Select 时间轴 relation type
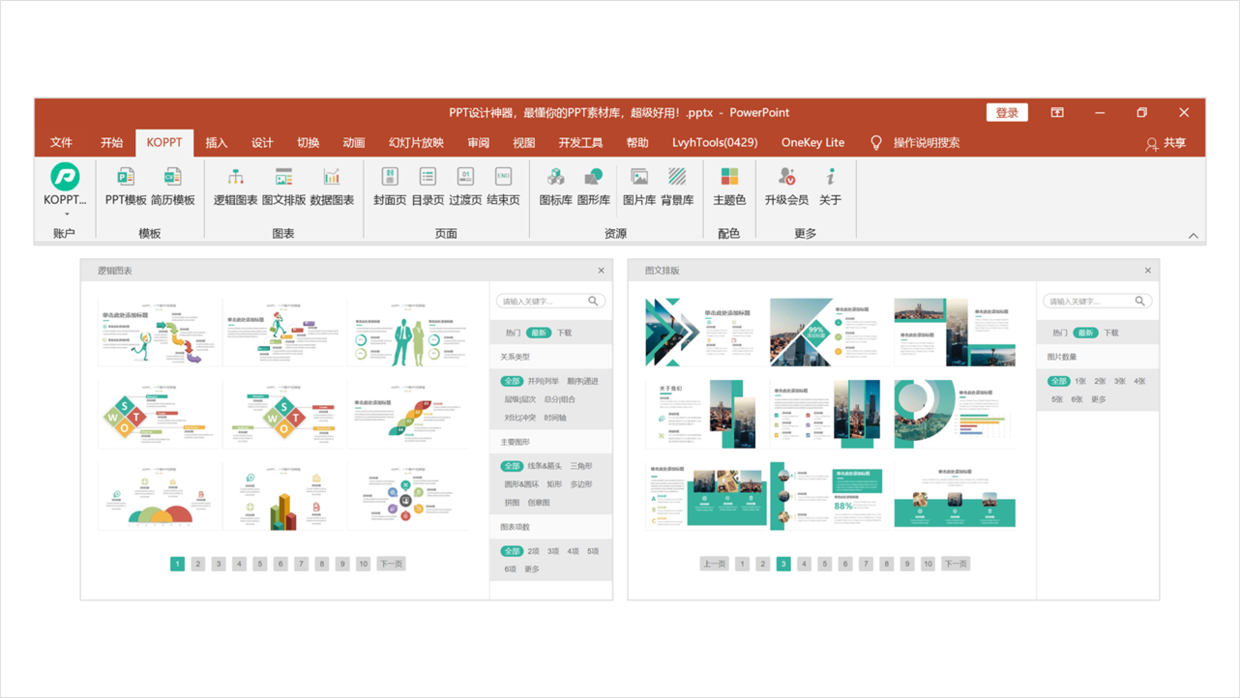 [555, 418]
